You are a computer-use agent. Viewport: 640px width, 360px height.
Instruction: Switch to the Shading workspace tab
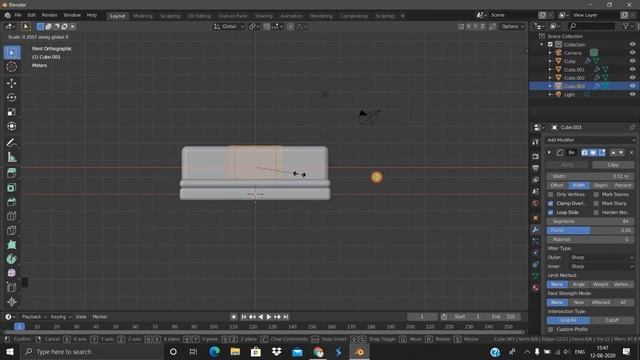point(264,16)
